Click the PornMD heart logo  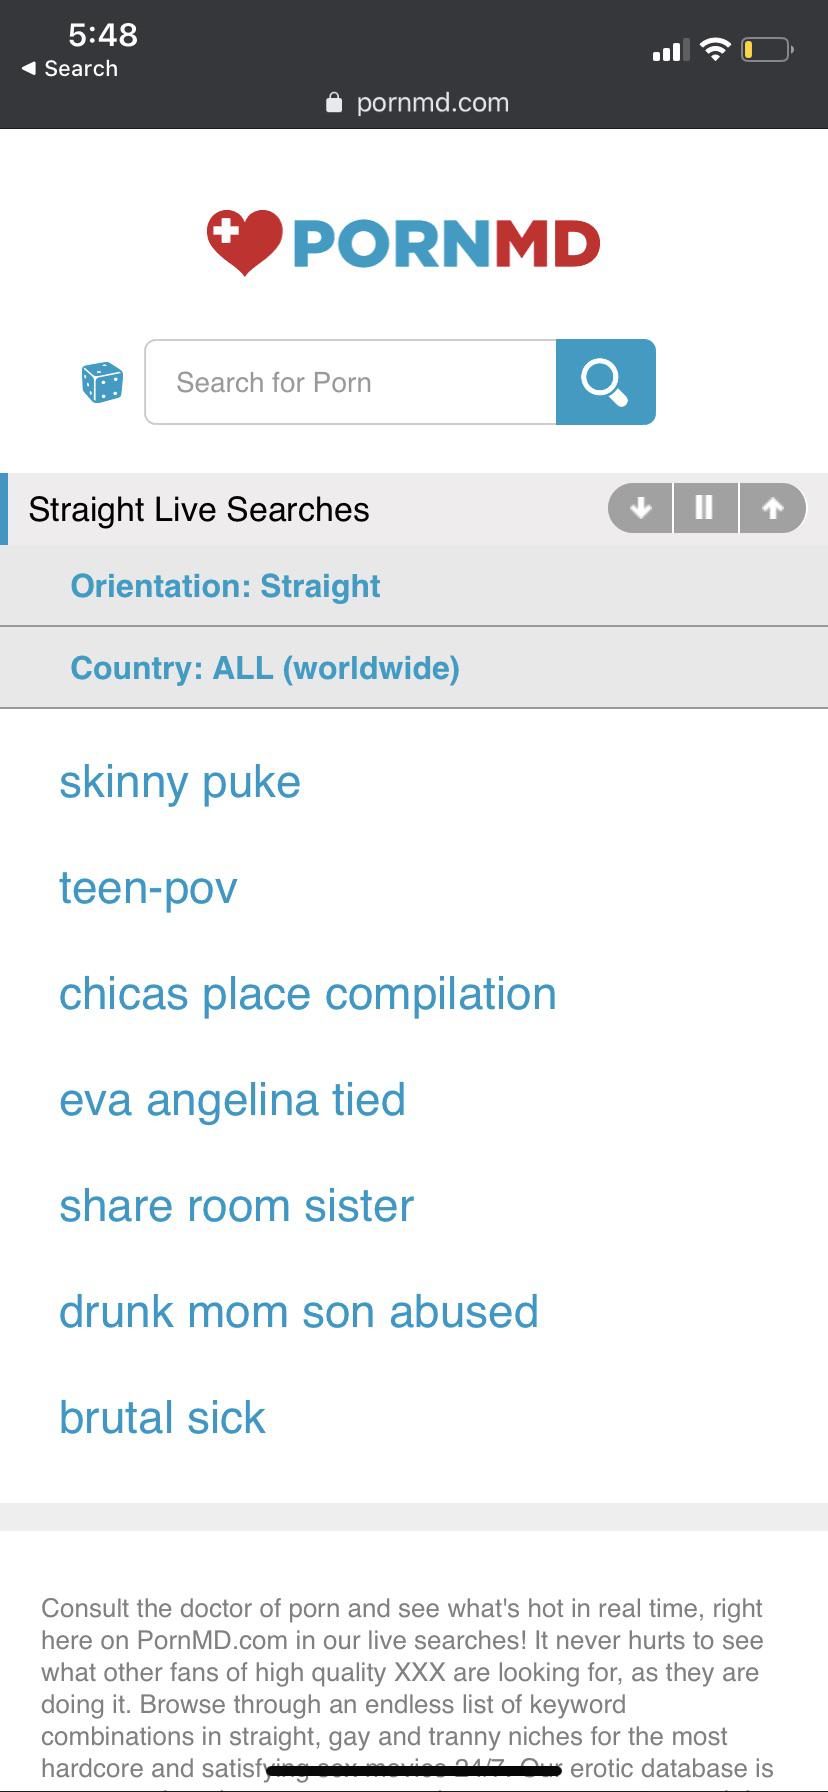click(243, 242)
